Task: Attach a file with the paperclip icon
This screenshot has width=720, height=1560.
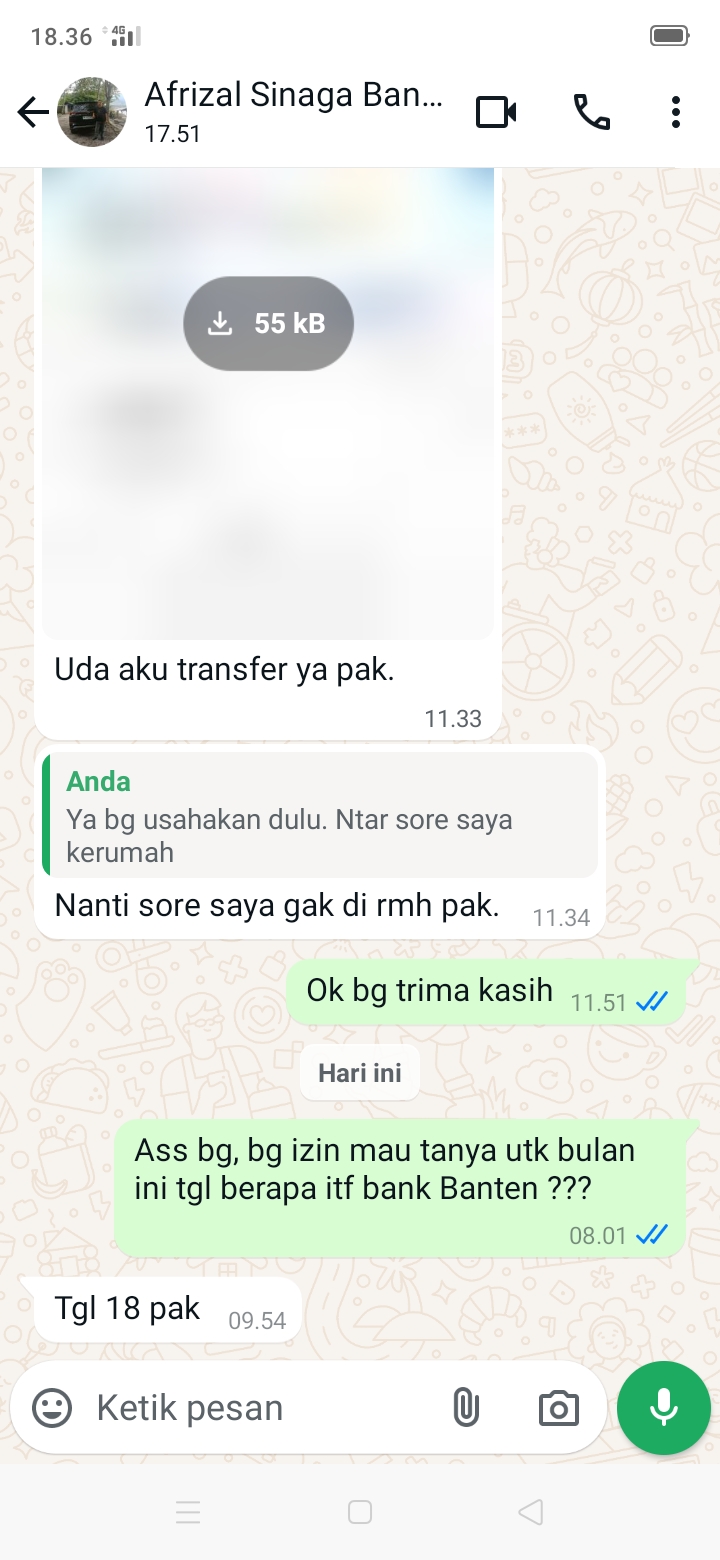Action: coord(466,1408)
